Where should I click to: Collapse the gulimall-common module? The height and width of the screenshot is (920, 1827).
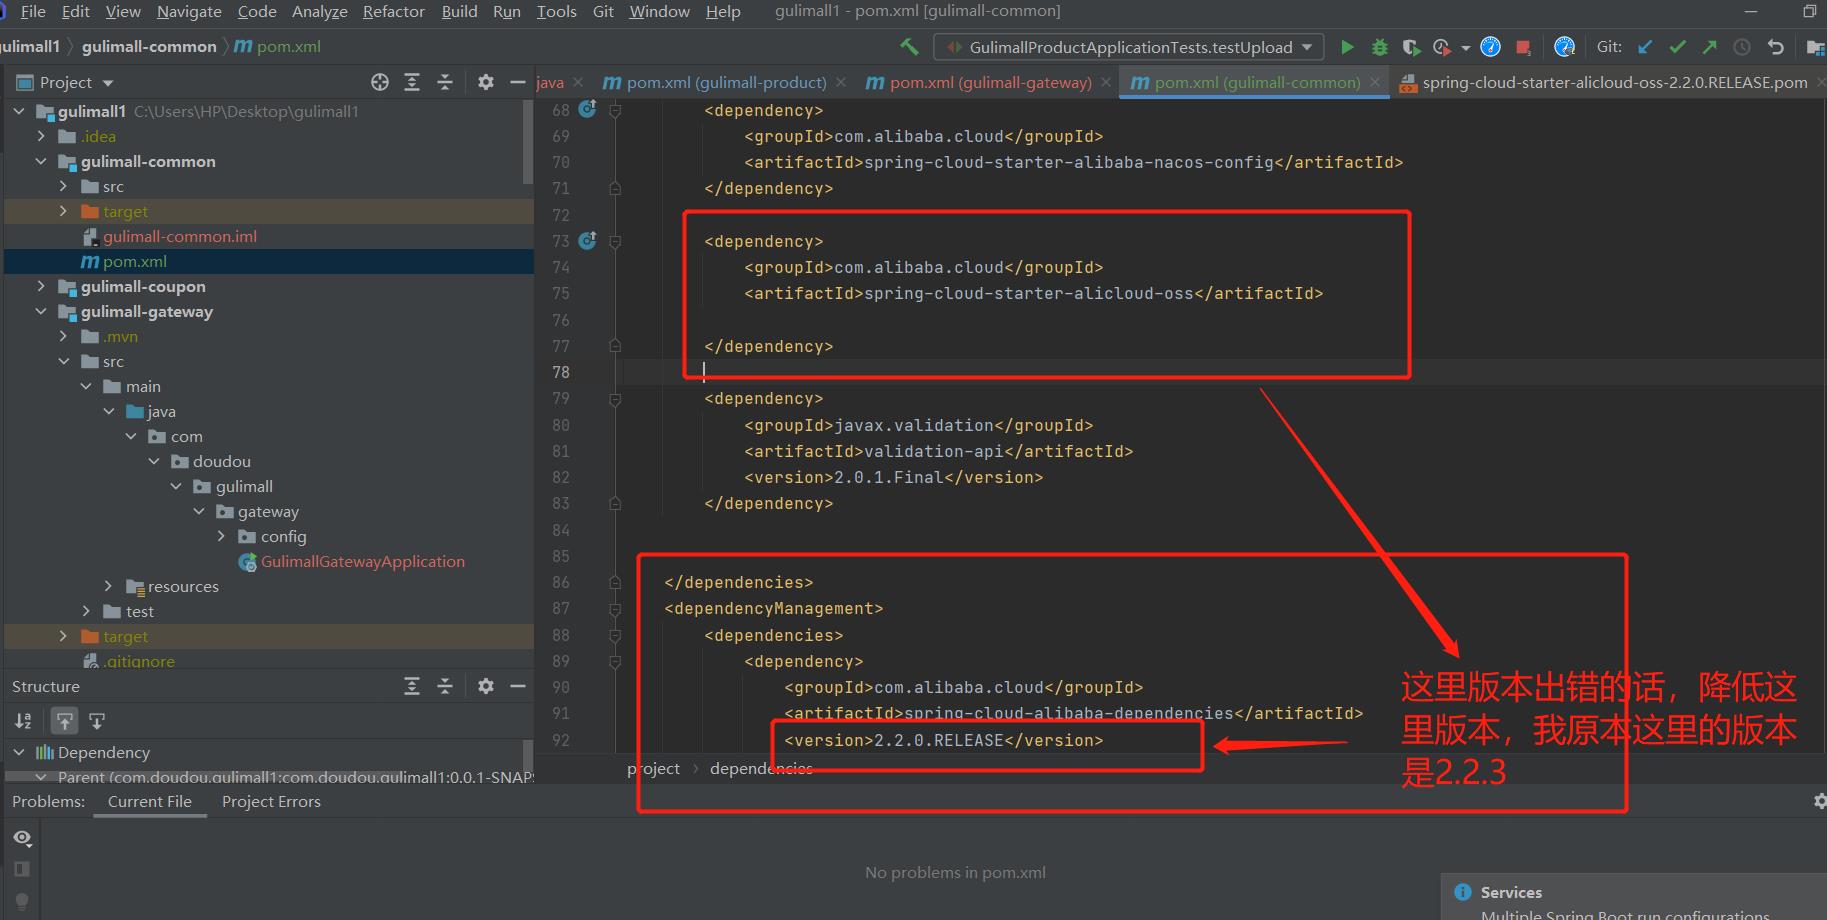41,161
